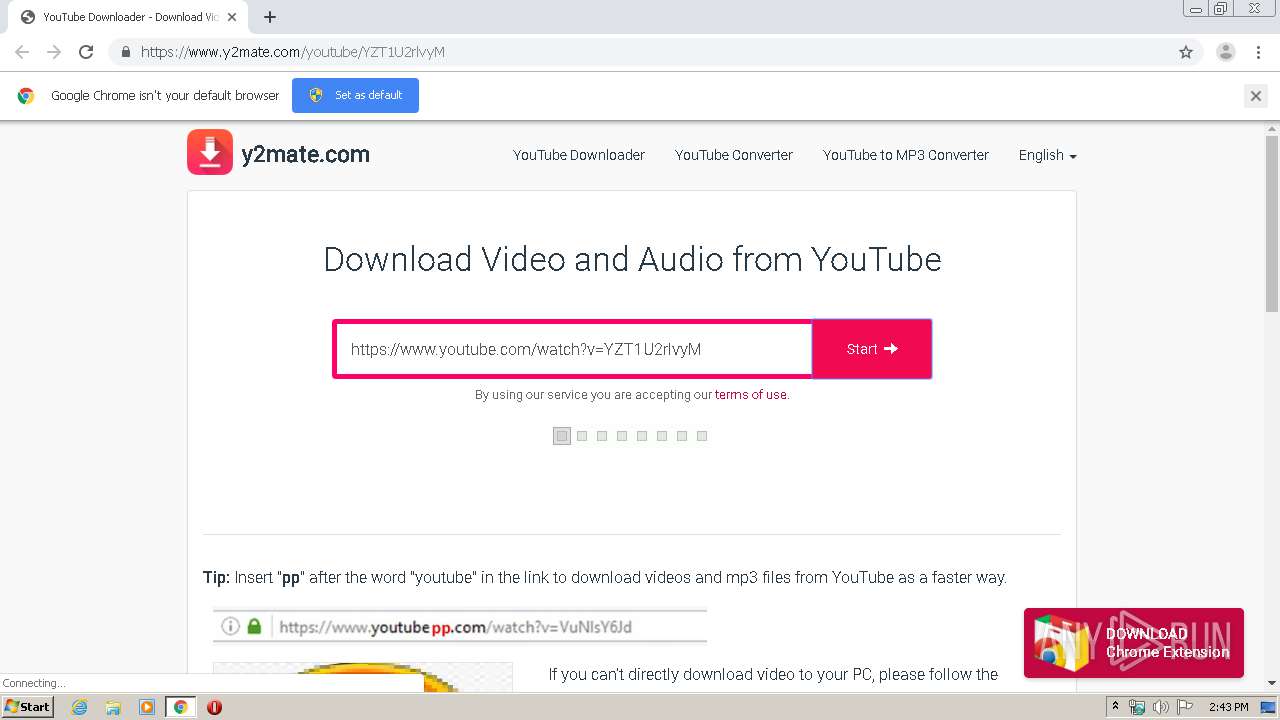Image resolution: width=1280 pixels, height=720 pixels.
Task: Open a new browser tab
Action: [x=270, y=17]
